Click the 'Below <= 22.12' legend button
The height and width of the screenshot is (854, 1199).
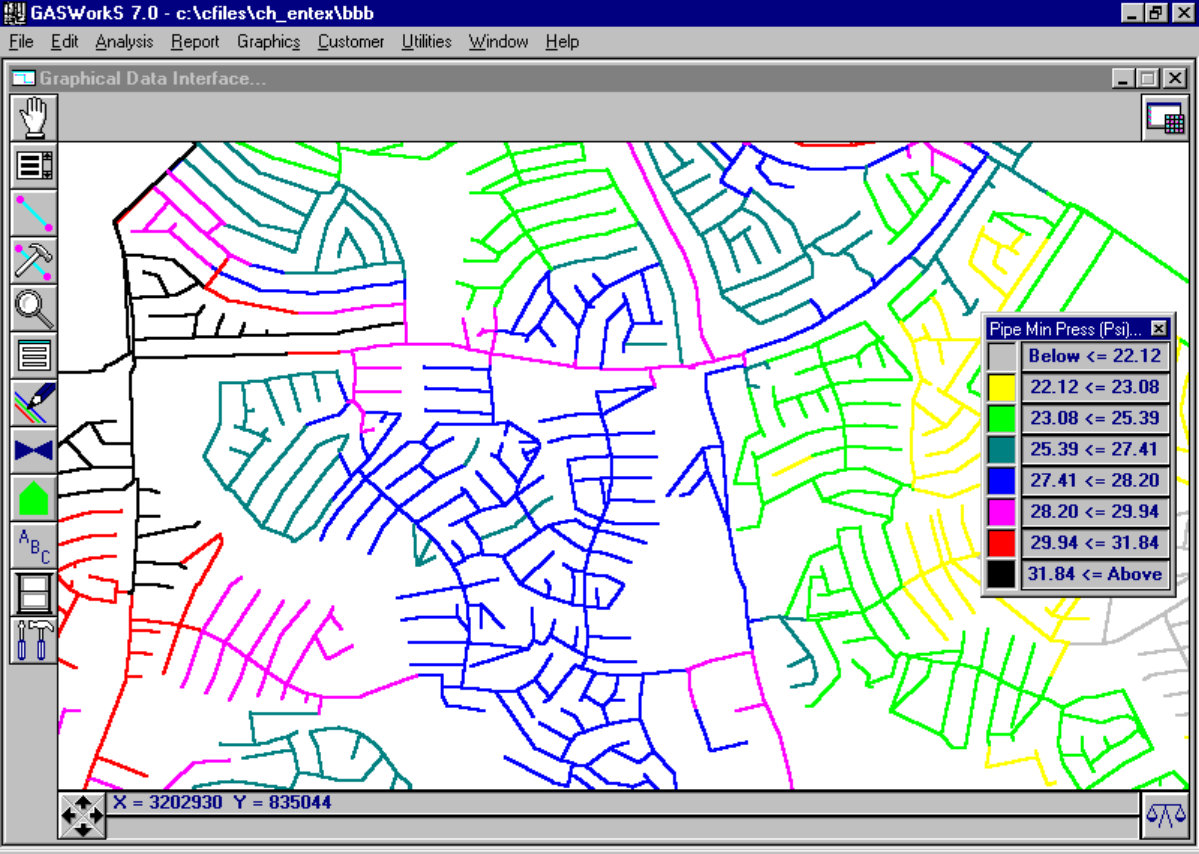[1095, 356]
